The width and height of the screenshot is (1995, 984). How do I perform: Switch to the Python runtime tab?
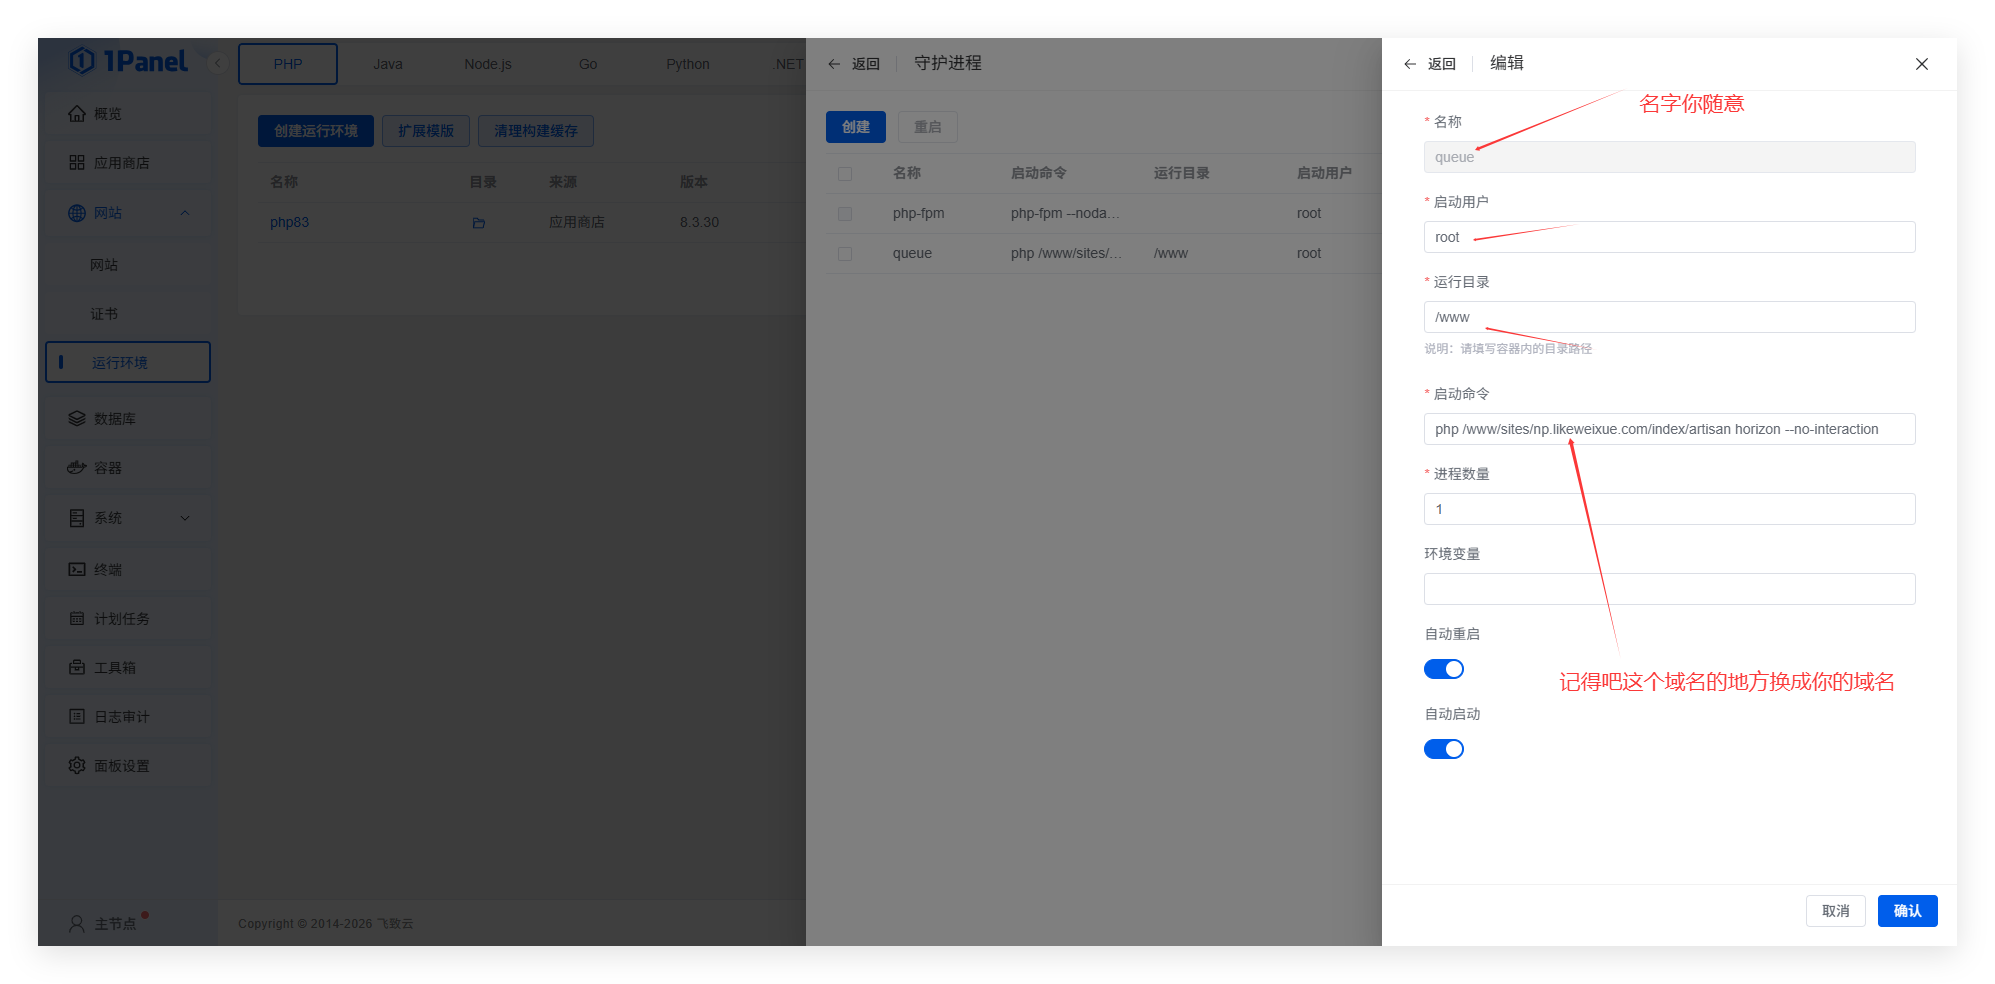click(688, 64)
